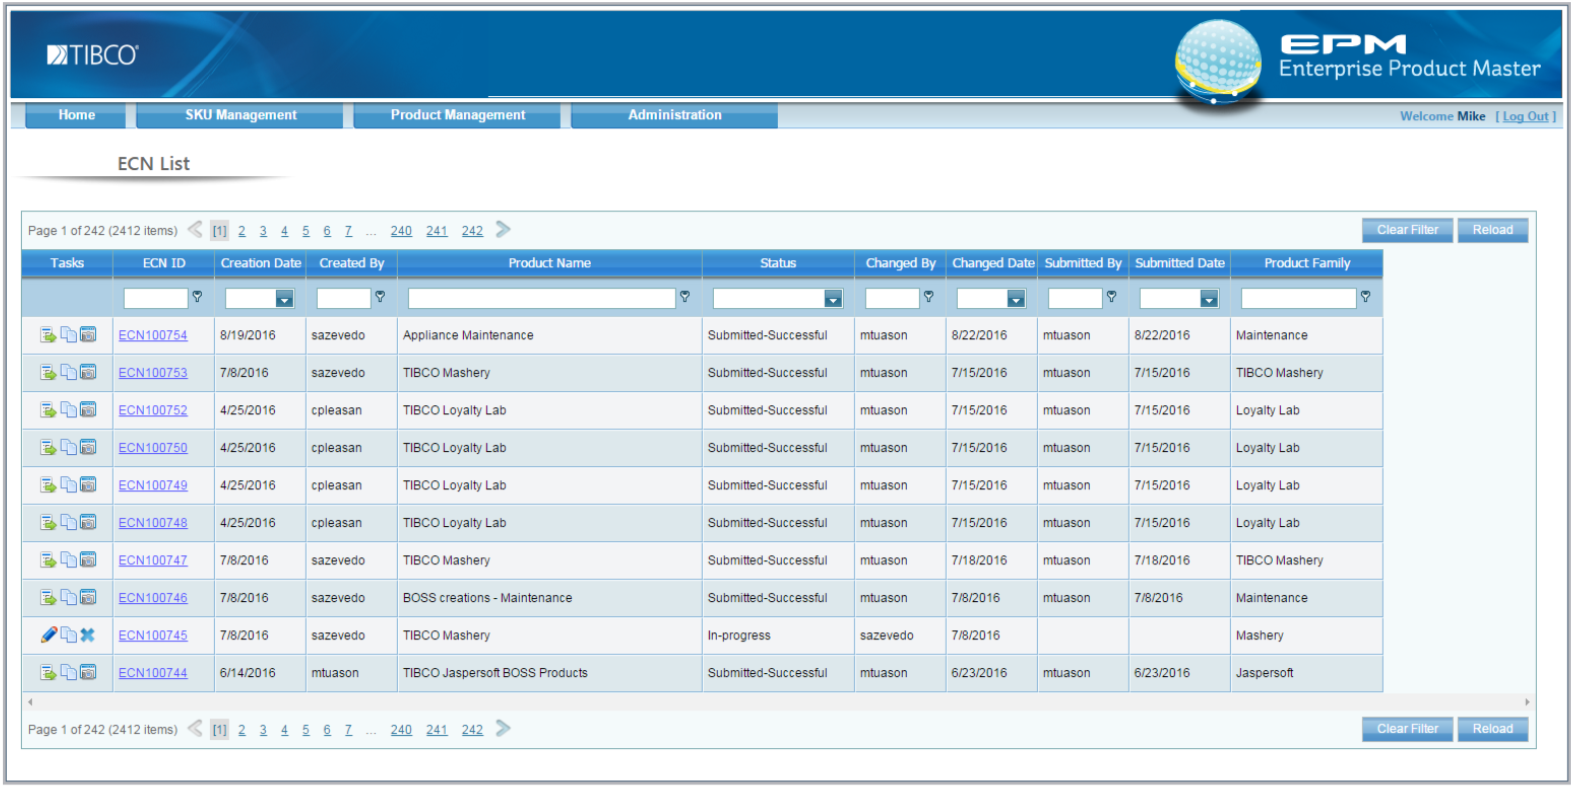Click the copy icon in the ECN100748 row
1576x790 pixels.
coord(68,523)
